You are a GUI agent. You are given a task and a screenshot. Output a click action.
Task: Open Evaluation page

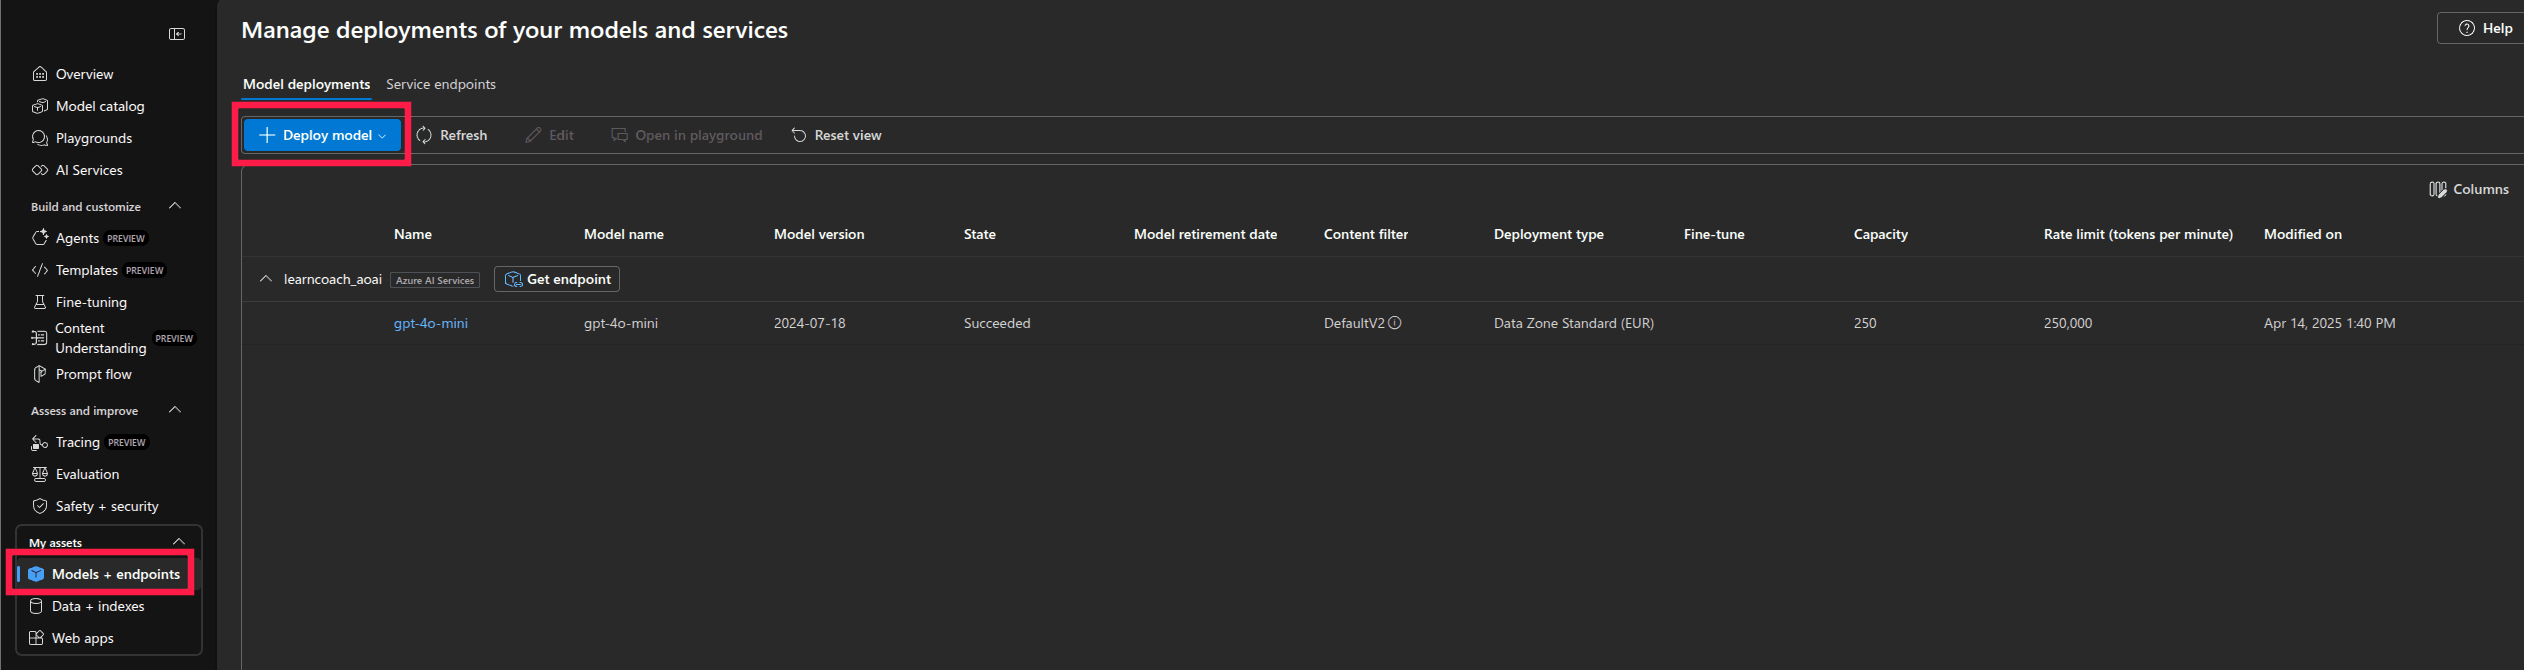75,474
